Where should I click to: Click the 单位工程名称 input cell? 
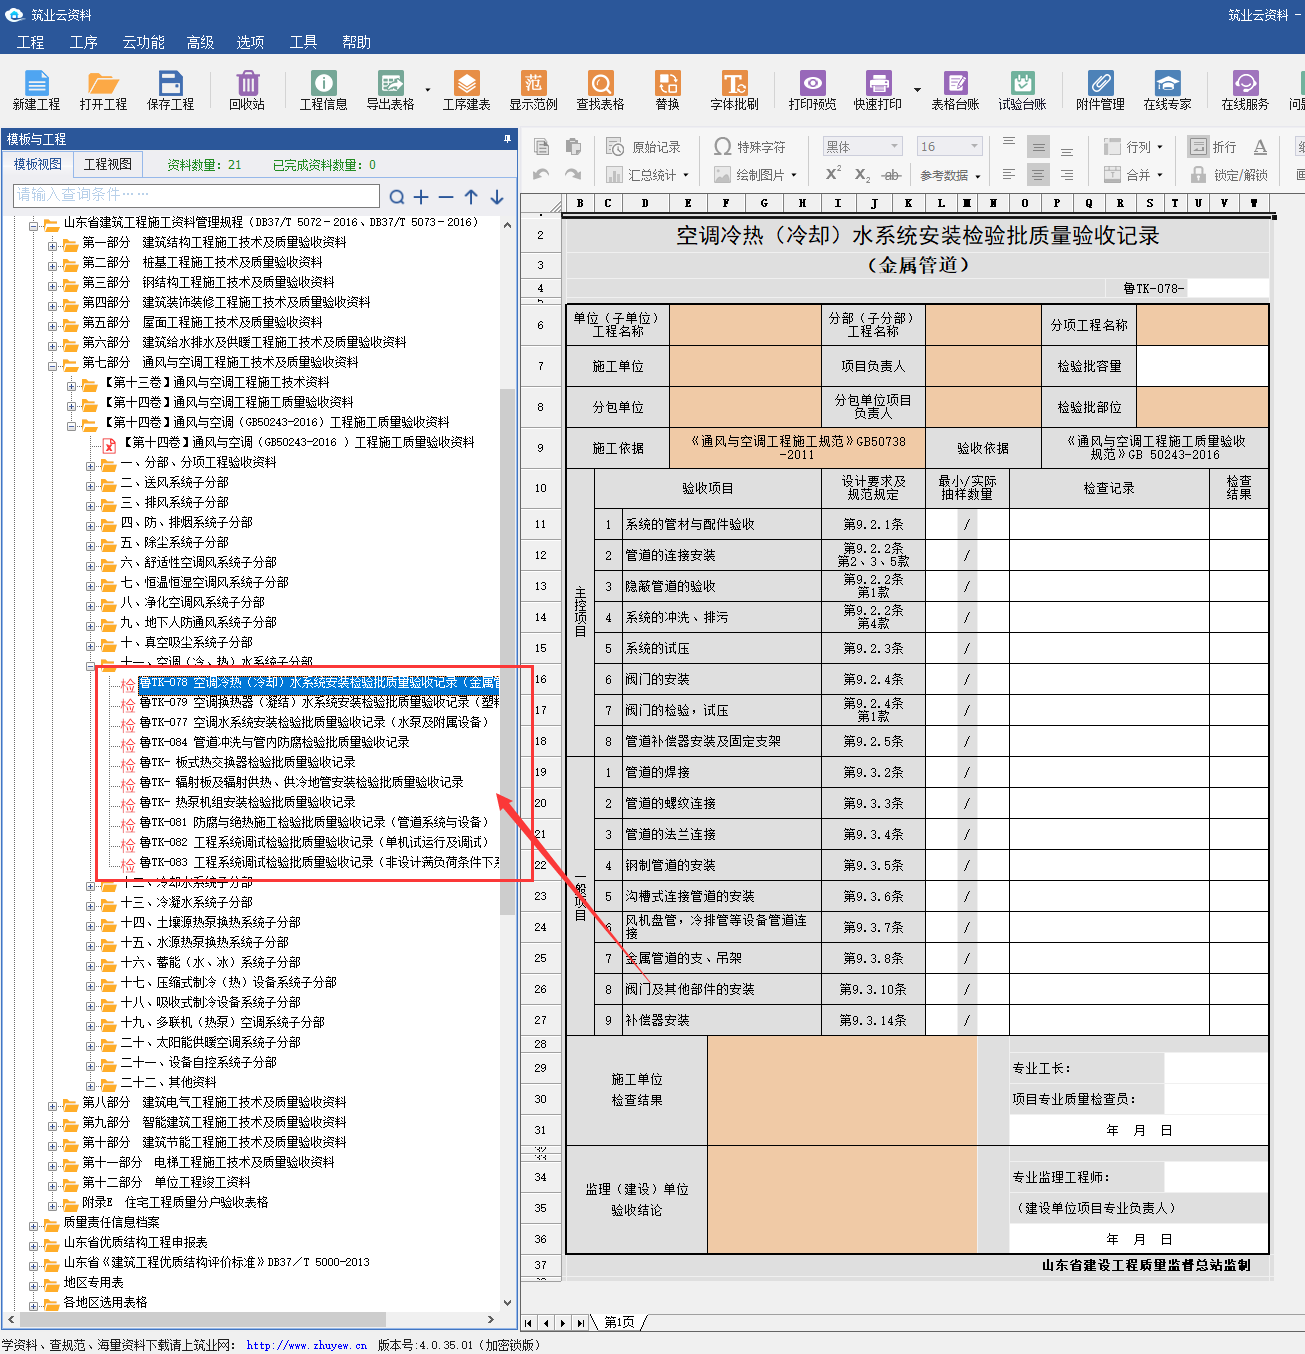tap(745, 325)
